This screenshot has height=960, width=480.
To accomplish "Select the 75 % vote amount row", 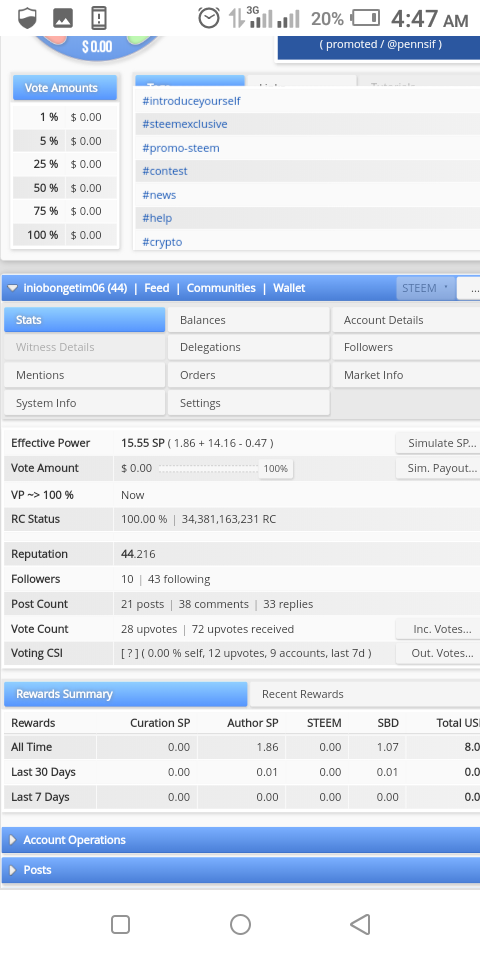I will (x=65, y=211).
